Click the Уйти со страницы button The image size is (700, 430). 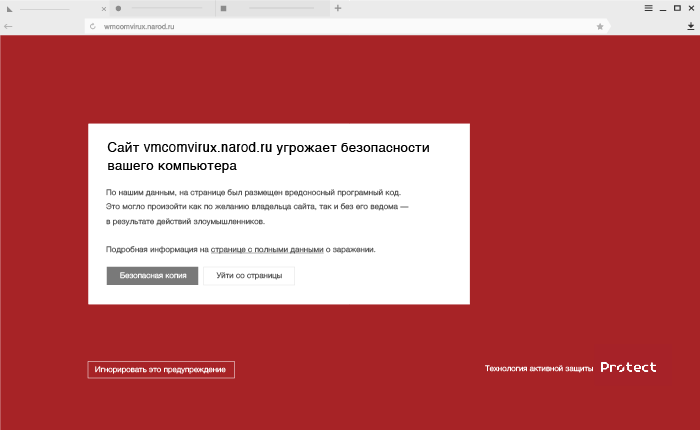pos(249,276)
